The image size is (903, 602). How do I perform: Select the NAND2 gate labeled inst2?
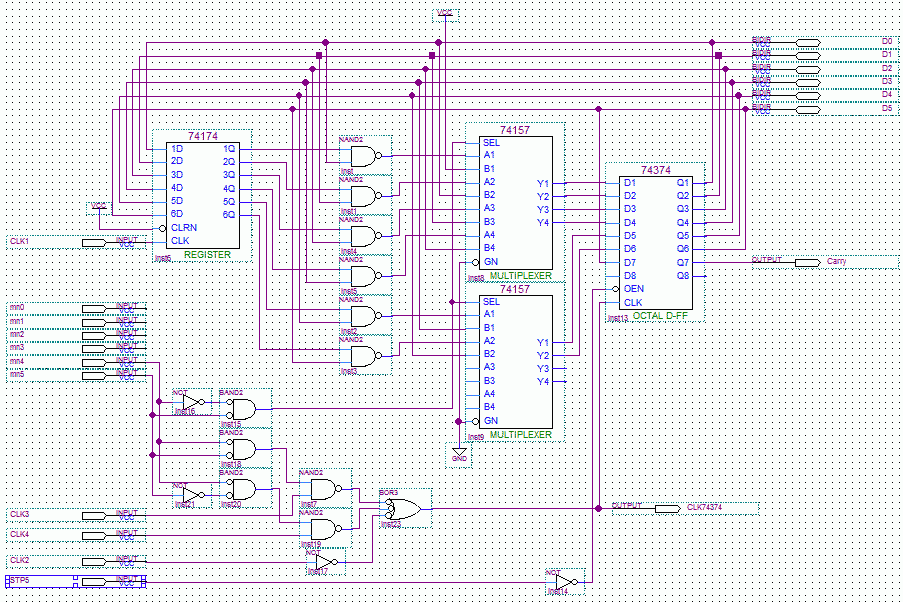pyautogui.click(x=366, y=316)
